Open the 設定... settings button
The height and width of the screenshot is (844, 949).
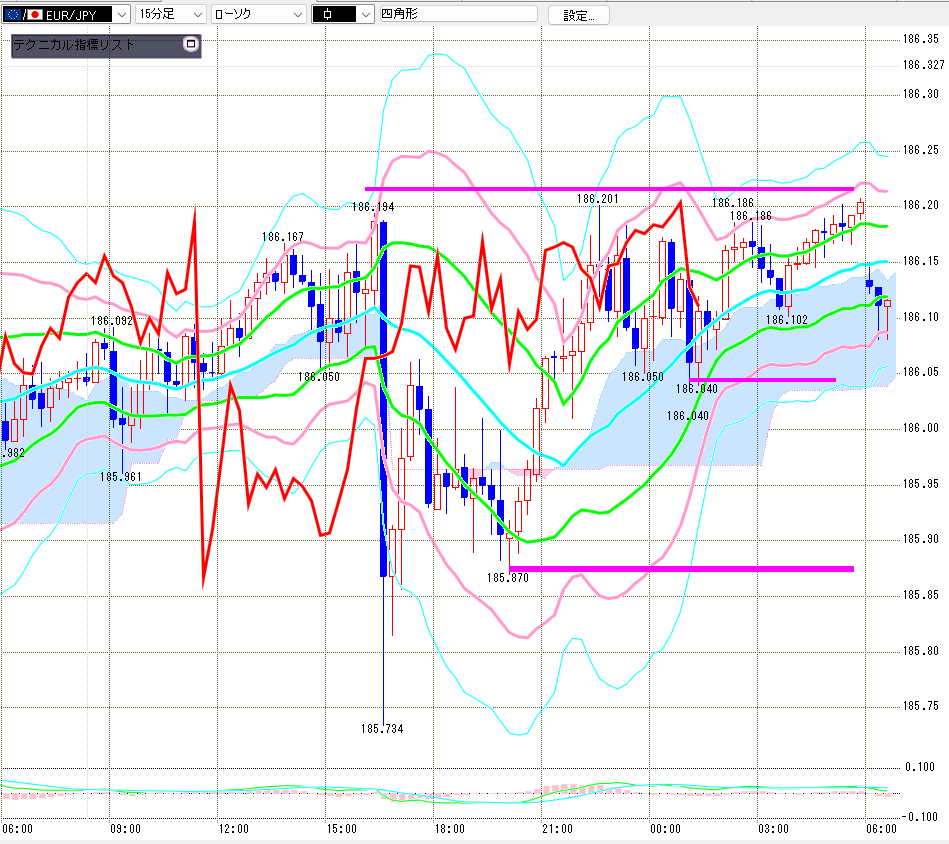(579, 15)
